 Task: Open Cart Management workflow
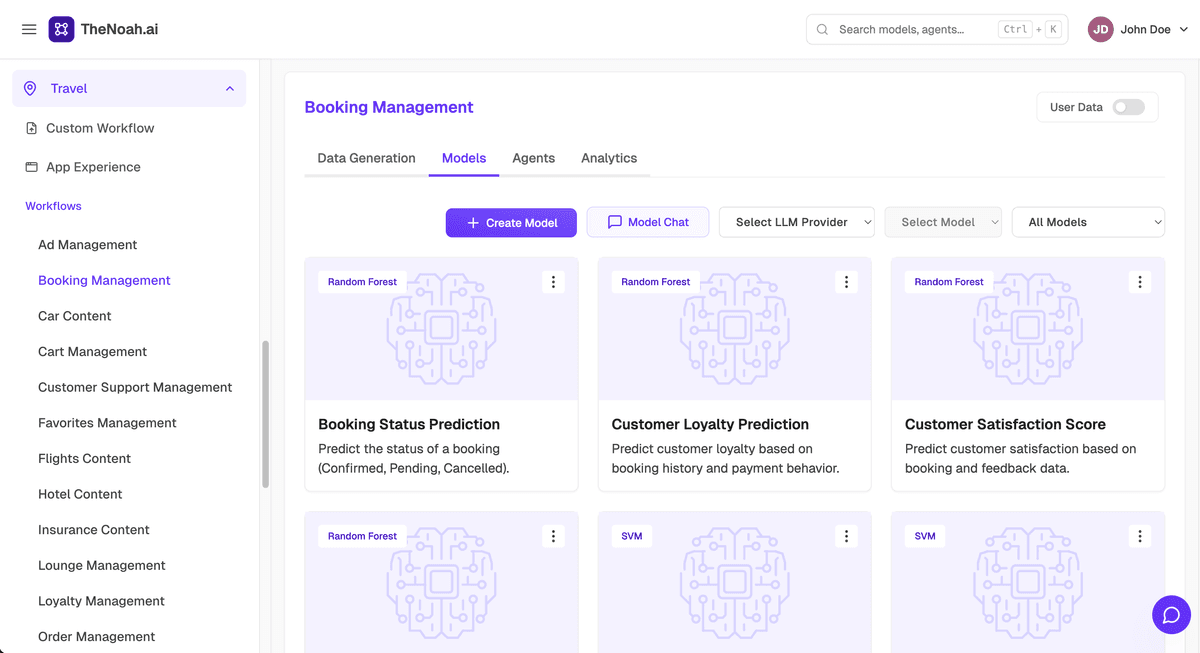point(92,352)
